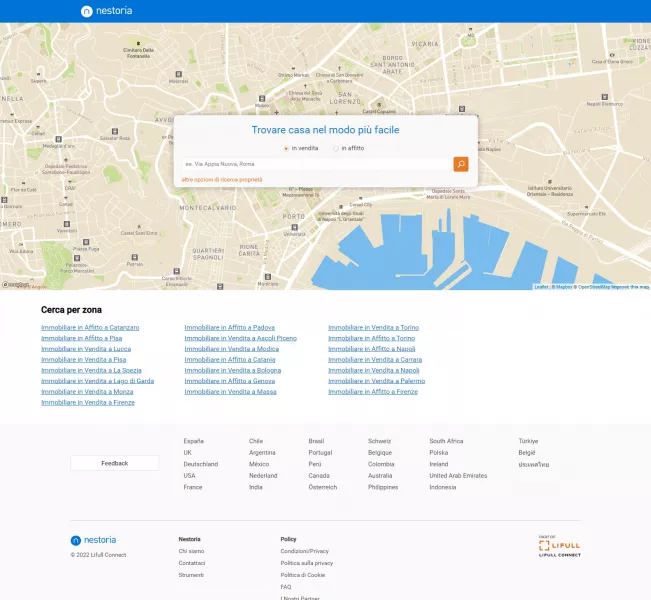Go to the Schweiz country site
651x600 pixels.
tap(379, 441)
